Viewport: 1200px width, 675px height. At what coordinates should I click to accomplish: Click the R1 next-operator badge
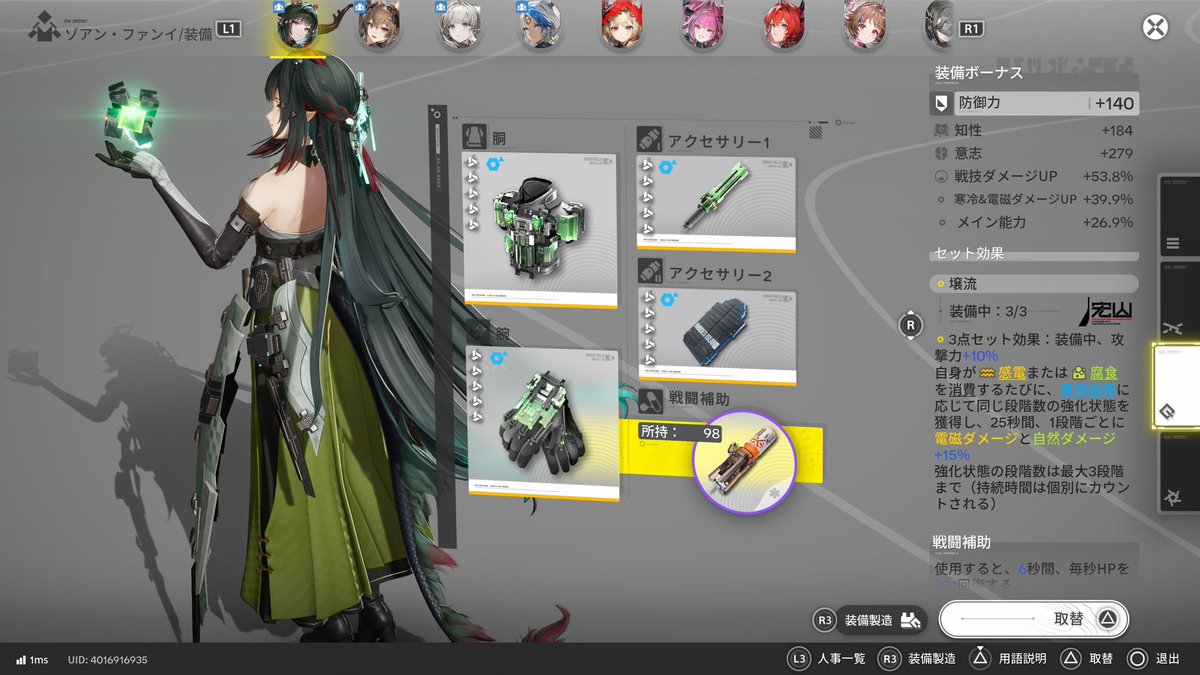pos(970,28)
